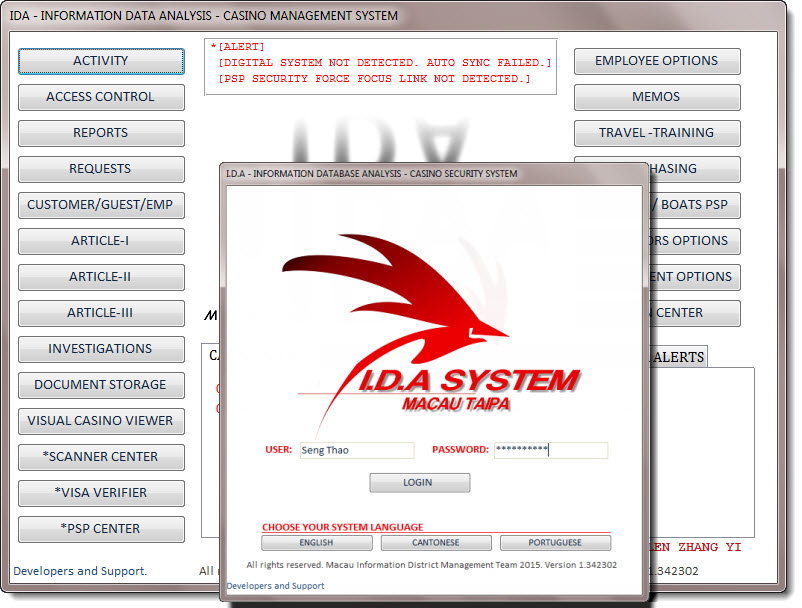Open the REPORTS module

point(101,133)
